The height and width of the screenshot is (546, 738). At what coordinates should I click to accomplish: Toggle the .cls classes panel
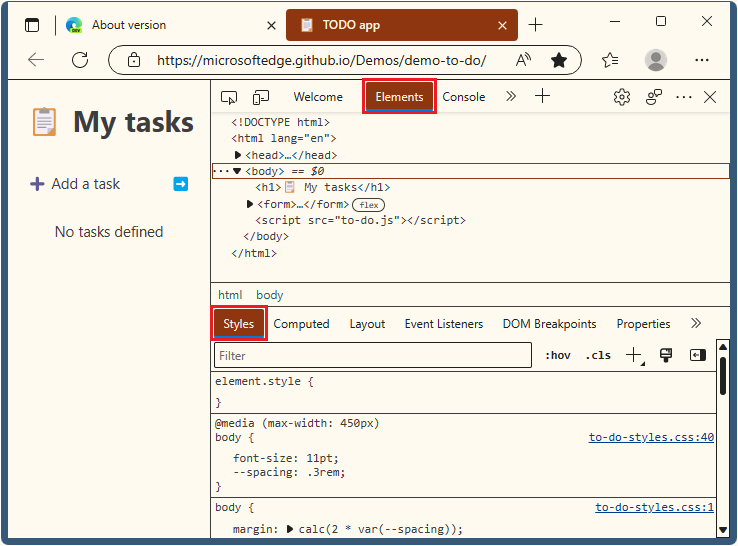coord(598,355)
